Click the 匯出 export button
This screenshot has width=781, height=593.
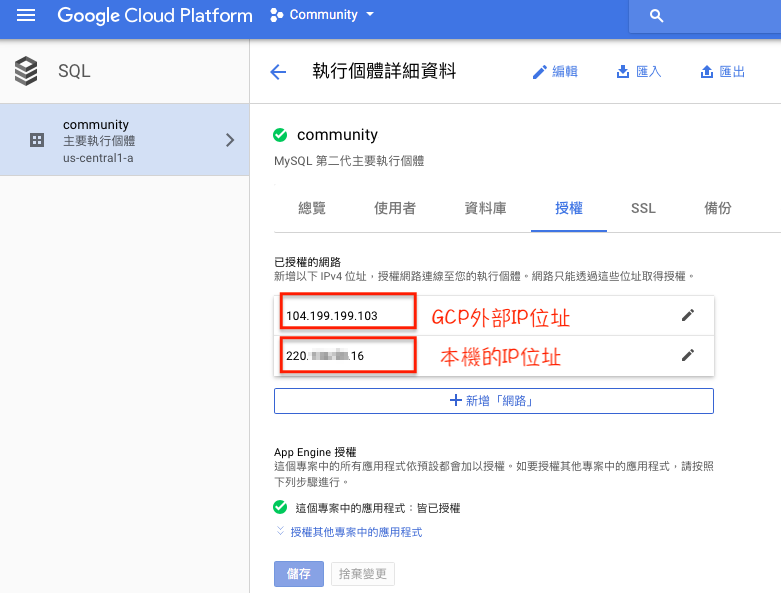[x=723, y=72]
